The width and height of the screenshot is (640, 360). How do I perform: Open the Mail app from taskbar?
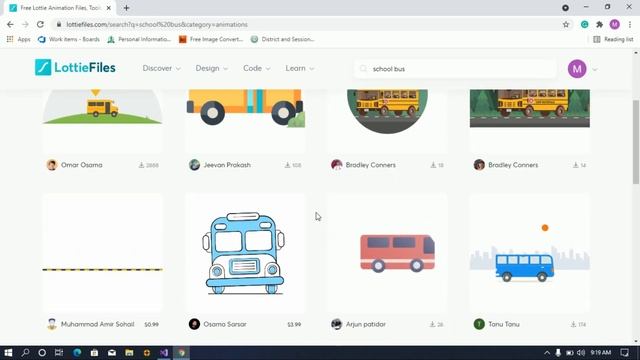click(x=111, y=353)
